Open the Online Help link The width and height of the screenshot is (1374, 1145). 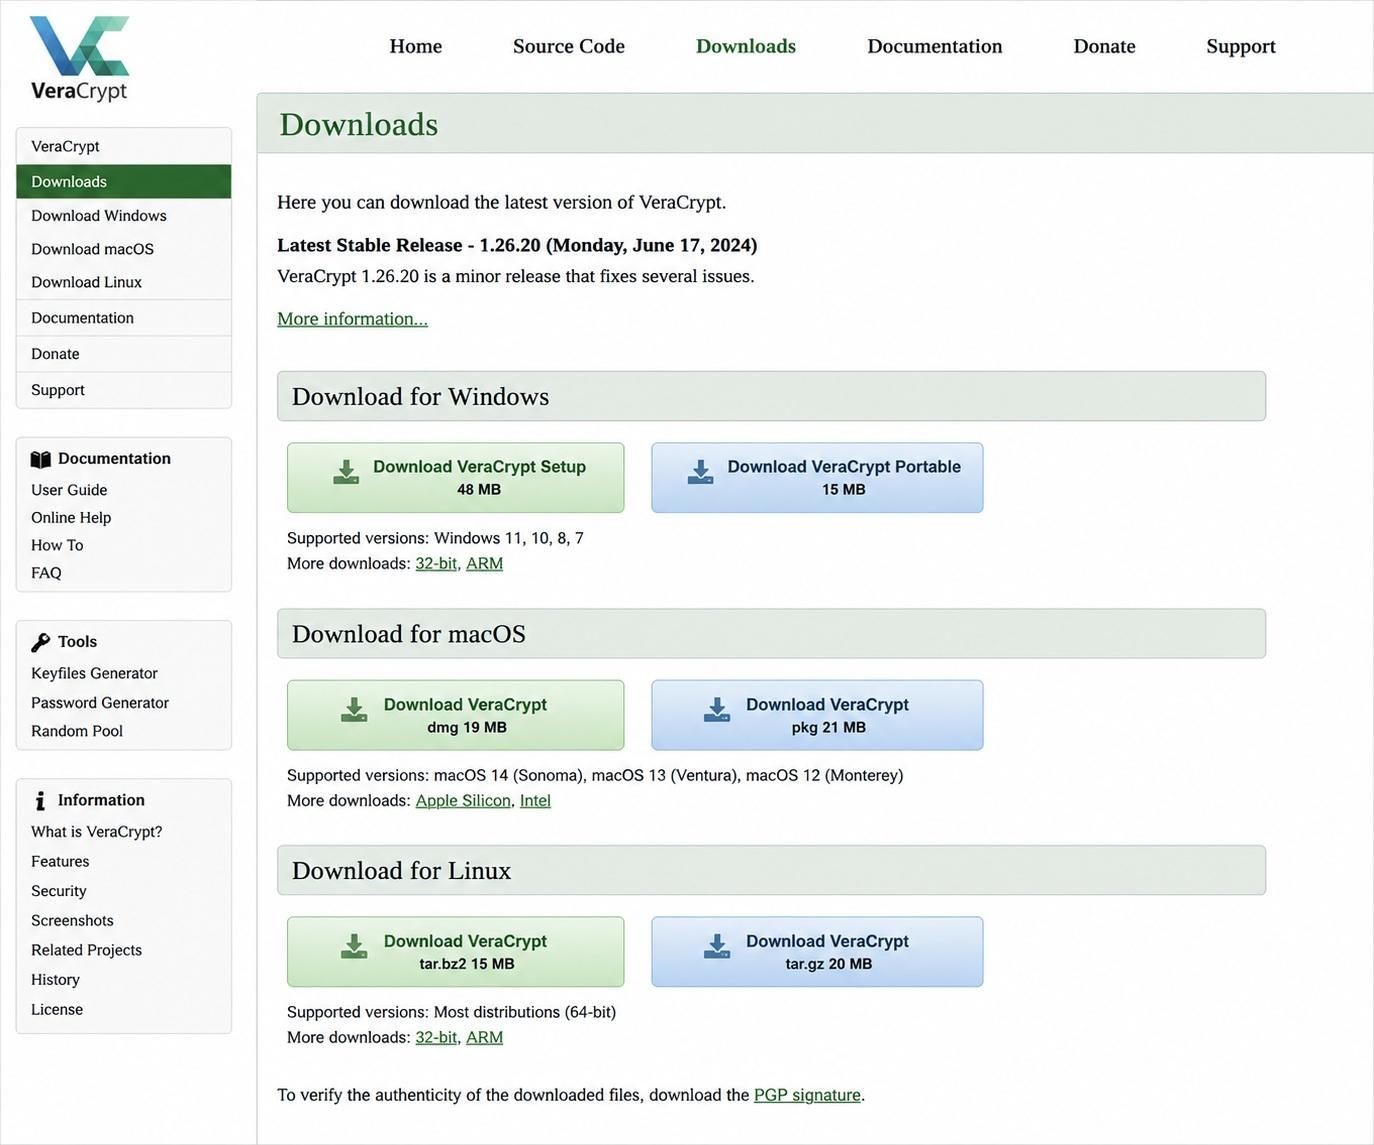click(71, 518)
